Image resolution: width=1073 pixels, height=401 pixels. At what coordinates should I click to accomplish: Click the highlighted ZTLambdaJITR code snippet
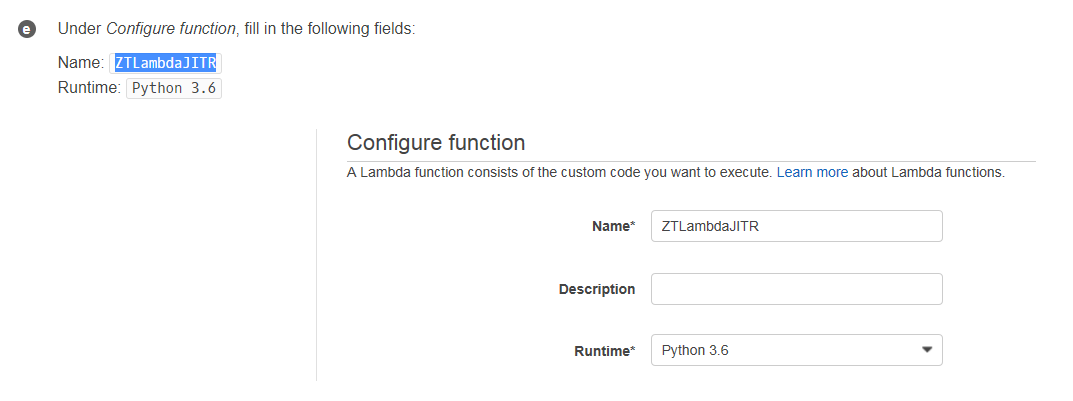click(x=166, y=63)
